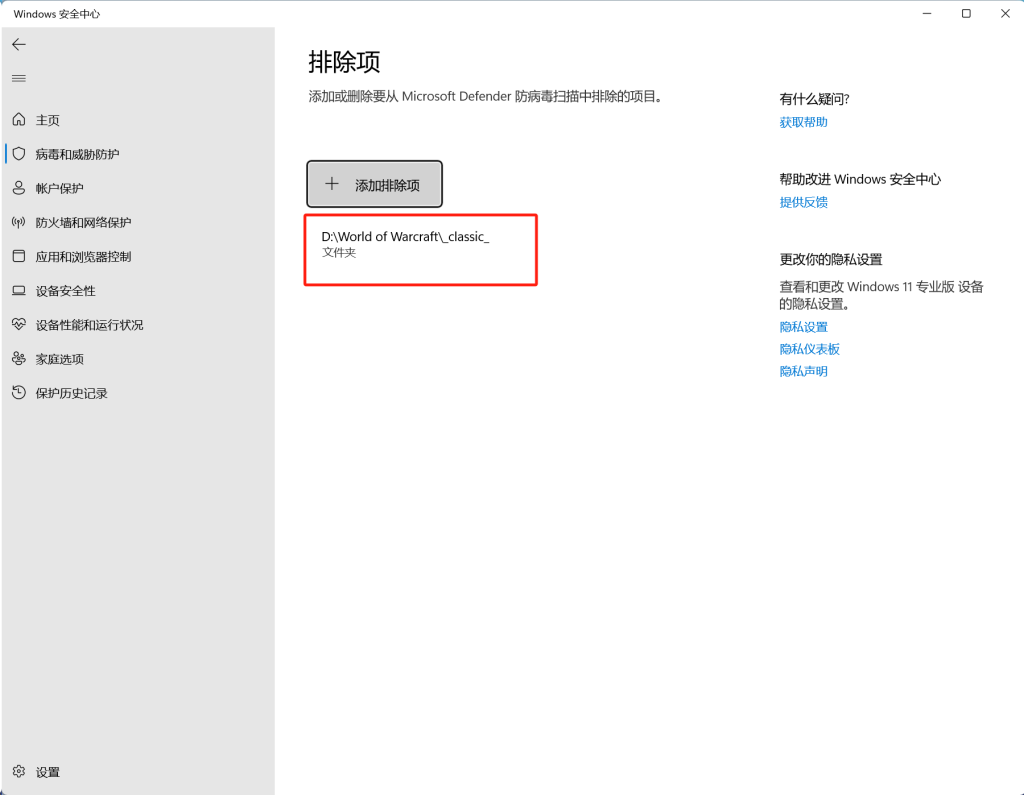The image size is (1024, 795).
Task: Click the signal icon for 防火墙和网络保护
Action: tap(19, 222)
